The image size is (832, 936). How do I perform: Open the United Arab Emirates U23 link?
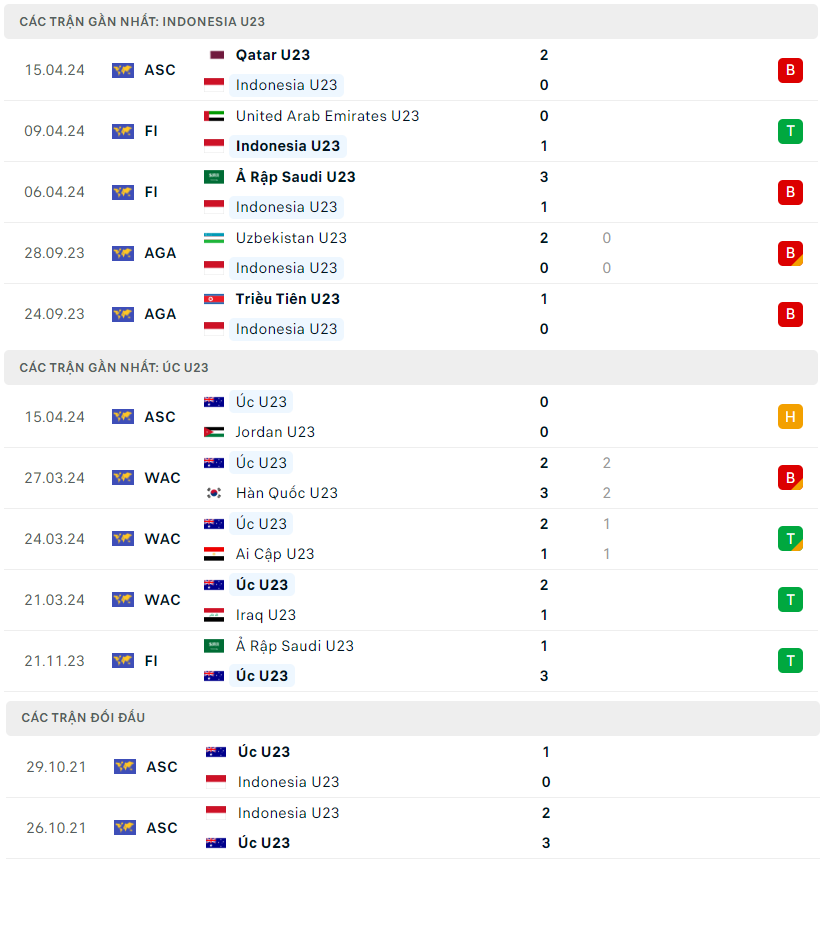[x=327, y=116]
